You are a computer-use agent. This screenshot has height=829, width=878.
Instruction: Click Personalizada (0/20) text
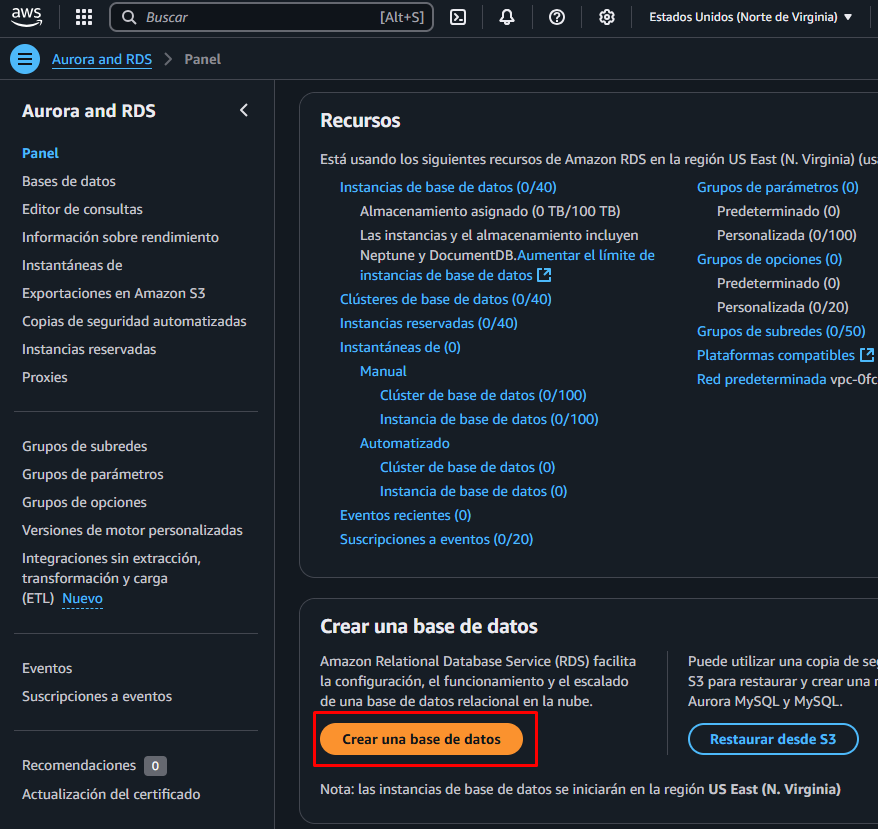tap(783, 307)
